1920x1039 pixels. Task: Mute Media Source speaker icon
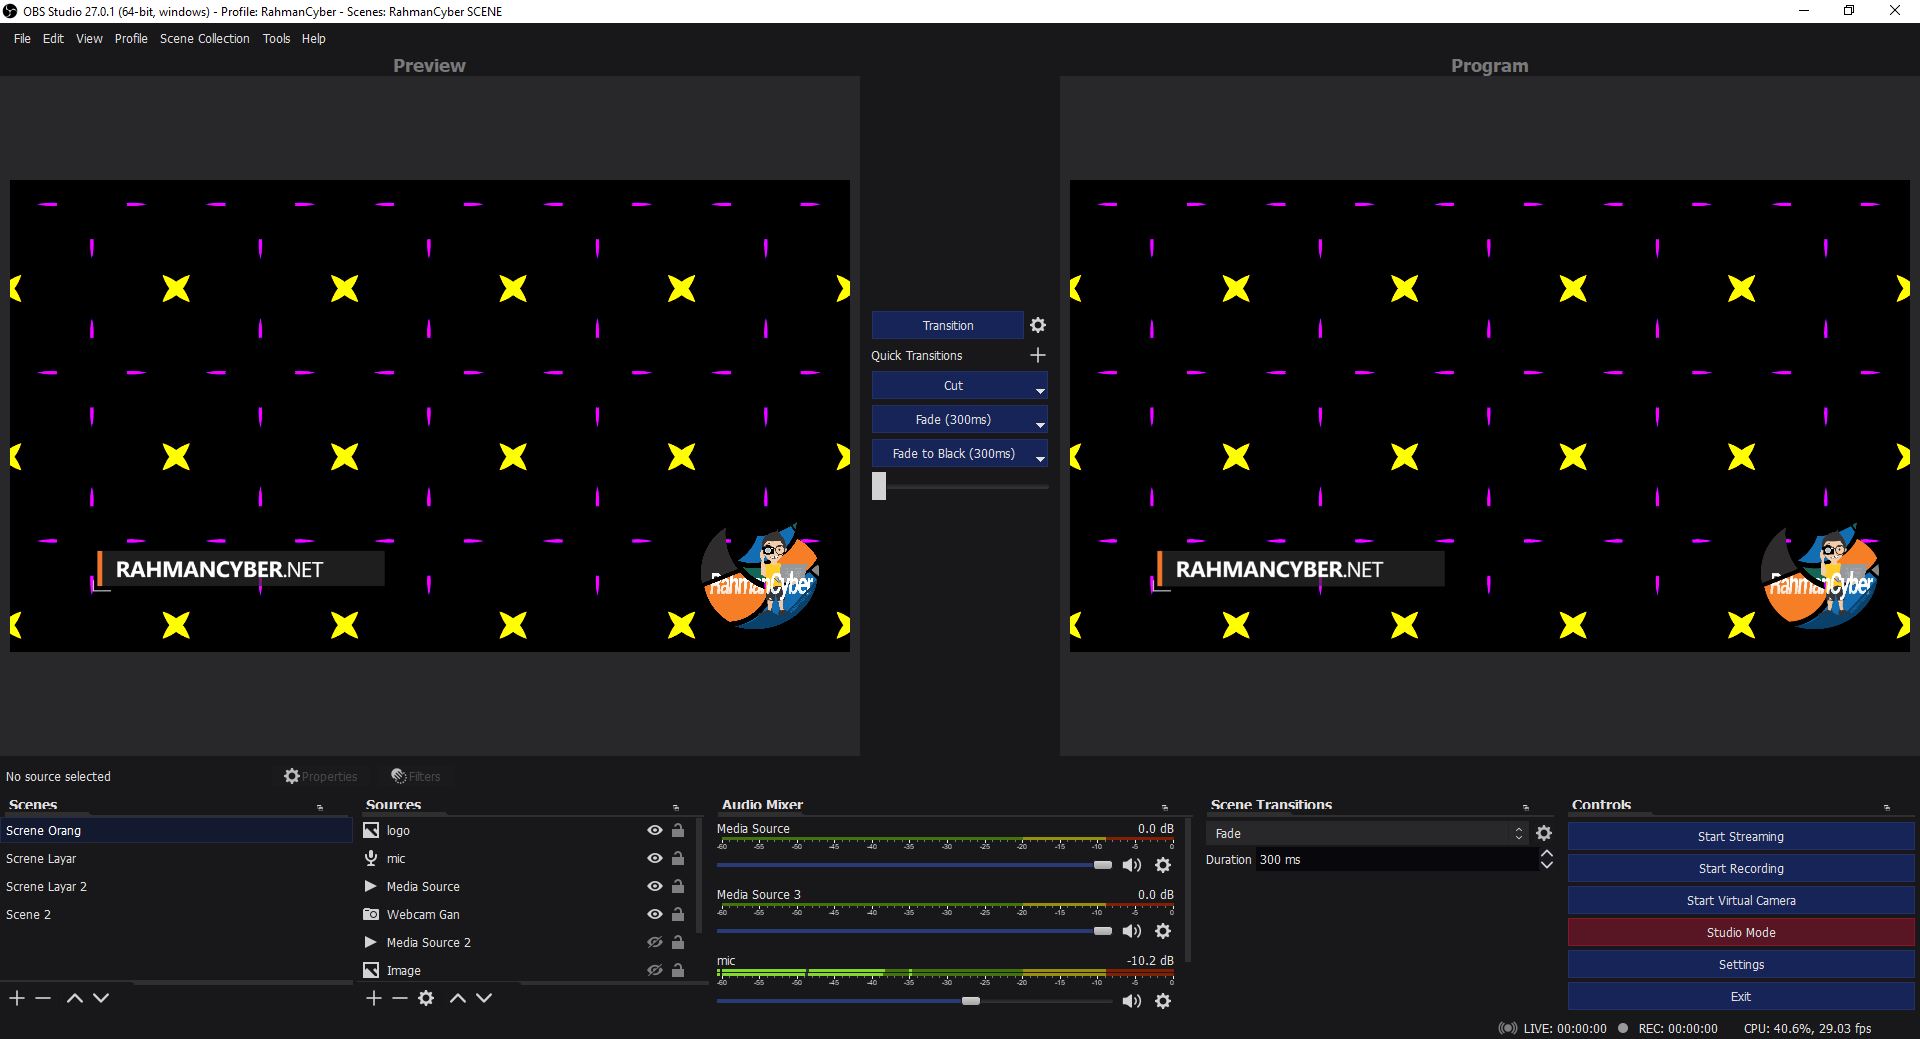pyautogui.click(x=1132, y=865)
